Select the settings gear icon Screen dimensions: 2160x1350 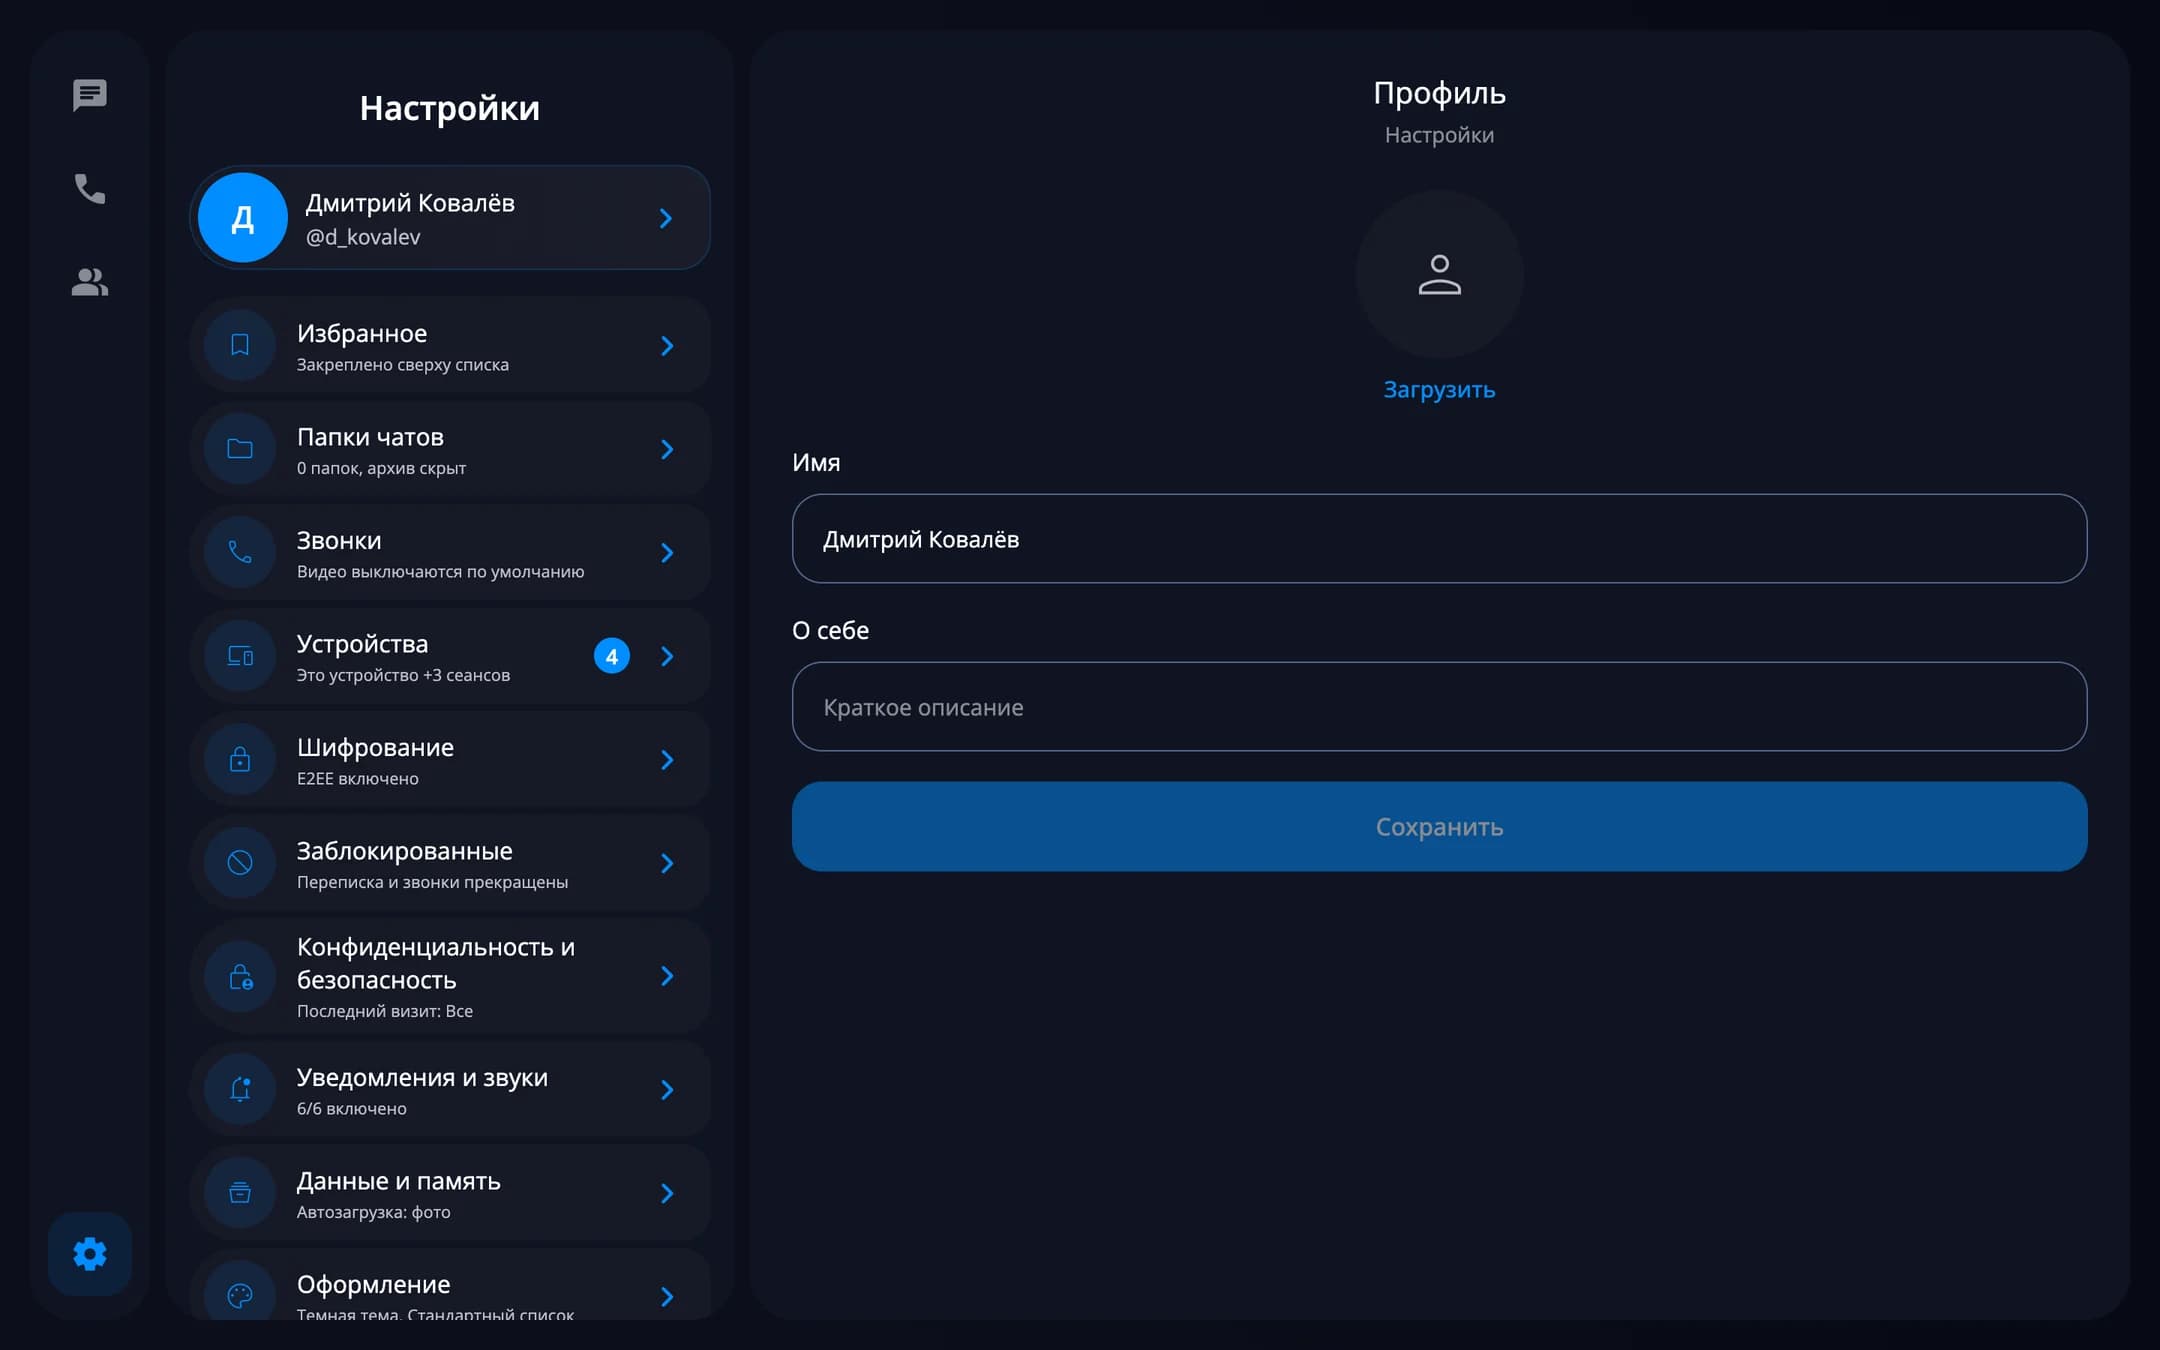coord(90,1253)
